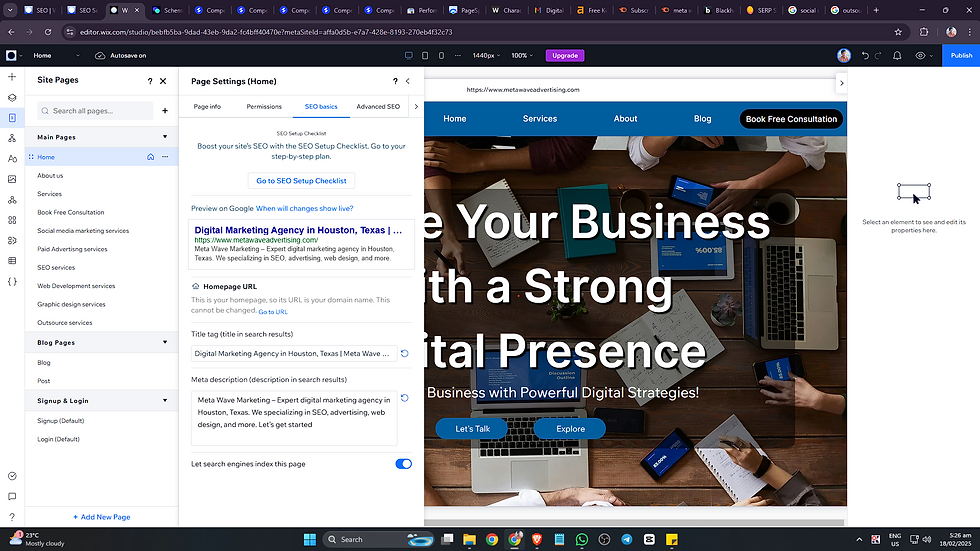
Task: Select the mobile breakpoint icon in top bar
Action: (441, 56)
